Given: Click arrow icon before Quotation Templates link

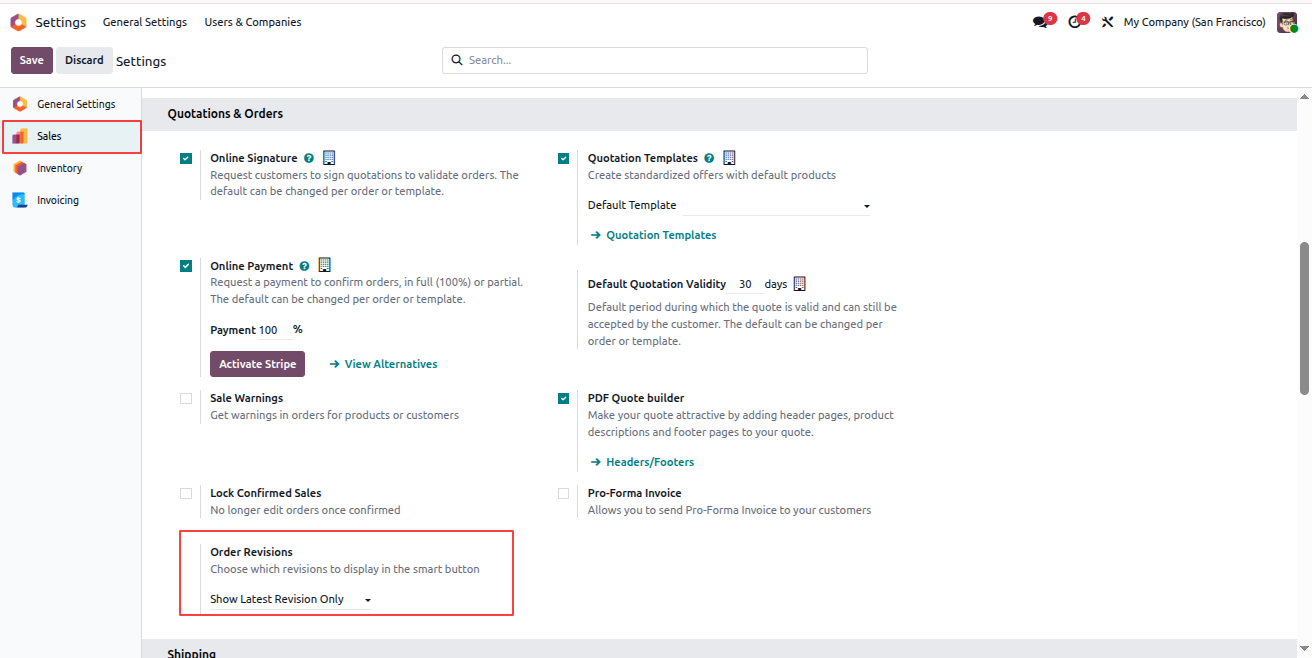Looking at the screenshot, I should tap(596, 235).
